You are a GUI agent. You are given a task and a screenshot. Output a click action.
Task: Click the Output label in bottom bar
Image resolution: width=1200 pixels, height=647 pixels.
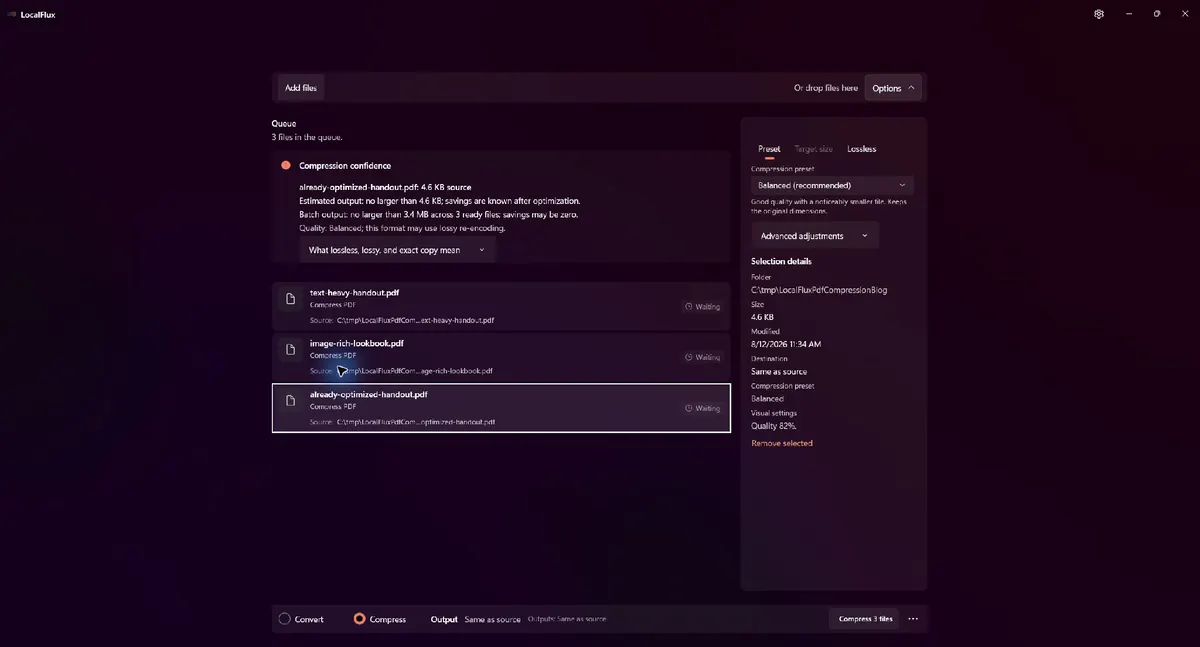444,619
